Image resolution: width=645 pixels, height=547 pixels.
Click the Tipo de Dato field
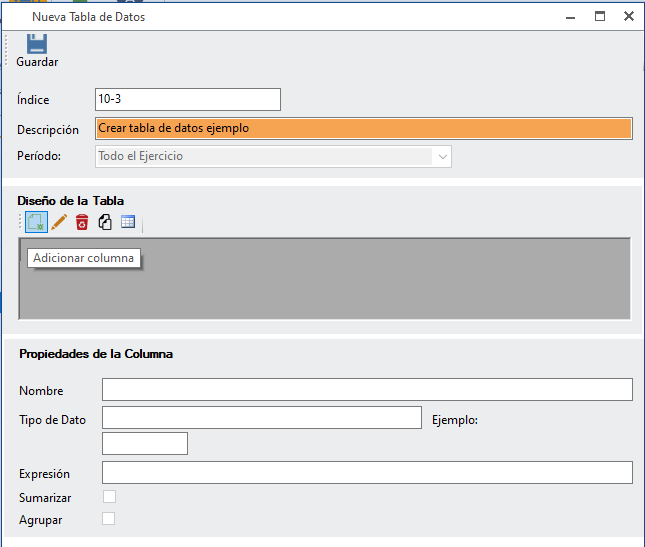coord(261,417)
